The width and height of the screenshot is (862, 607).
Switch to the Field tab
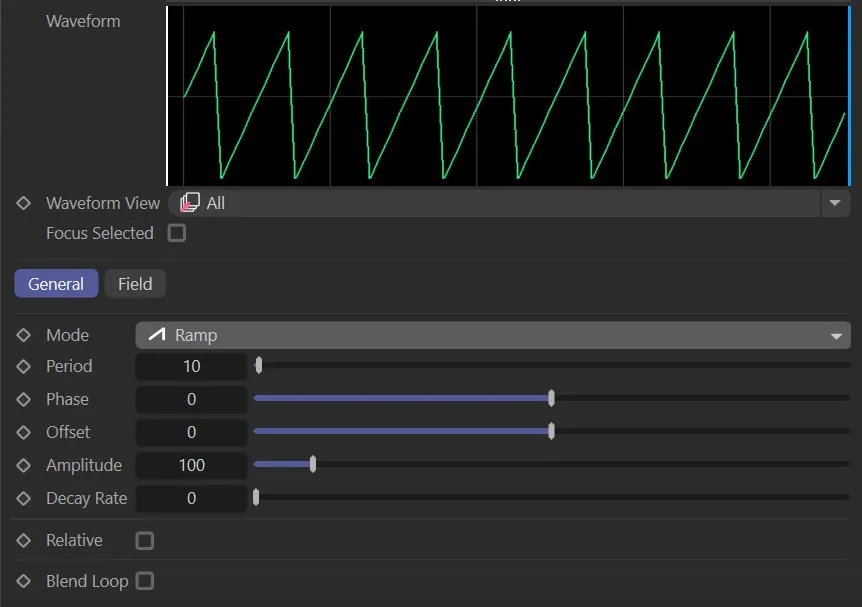tap(135, 283)
